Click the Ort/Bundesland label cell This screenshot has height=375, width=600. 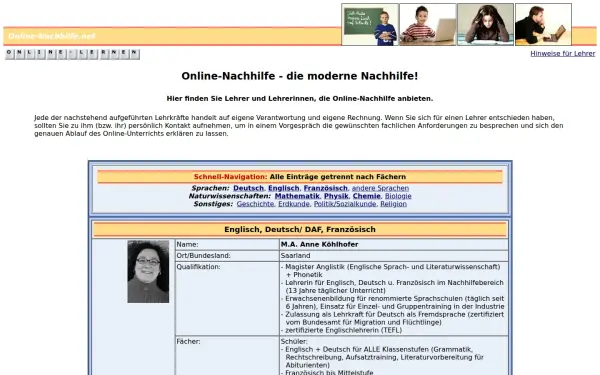pos(227,256)
